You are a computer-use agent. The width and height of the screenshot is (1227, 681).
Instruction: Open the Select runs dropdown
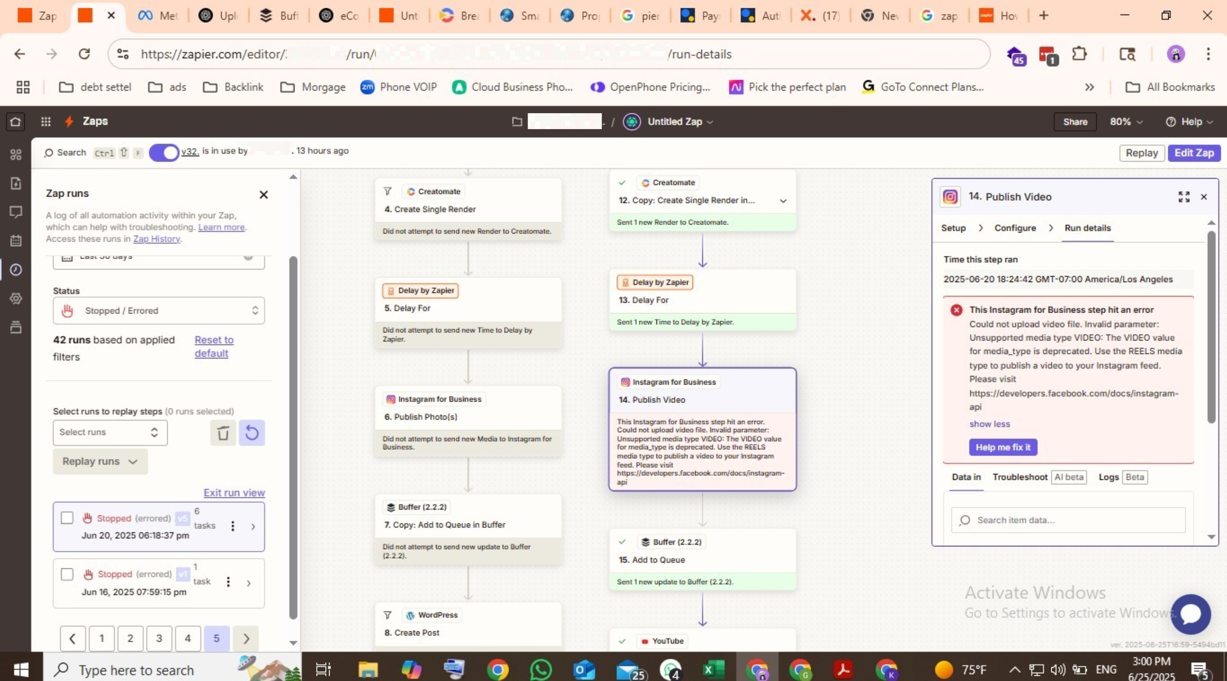tap(110, 432)
